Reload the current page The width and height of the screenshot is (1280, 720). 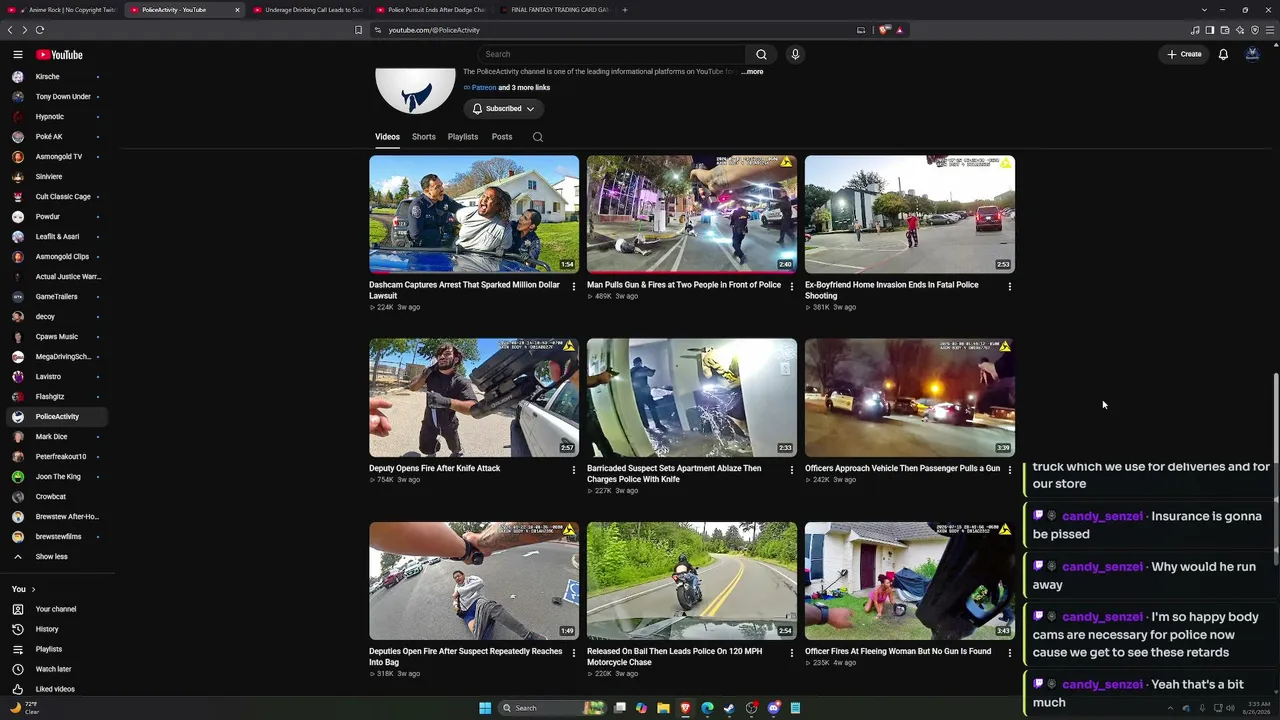pos(40,30)
